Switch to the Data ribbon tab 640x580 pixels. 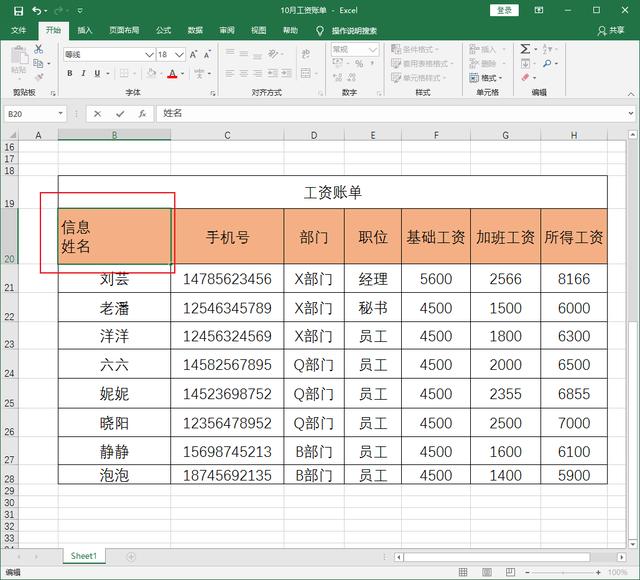pyautogui.click(x=195, y=30)
